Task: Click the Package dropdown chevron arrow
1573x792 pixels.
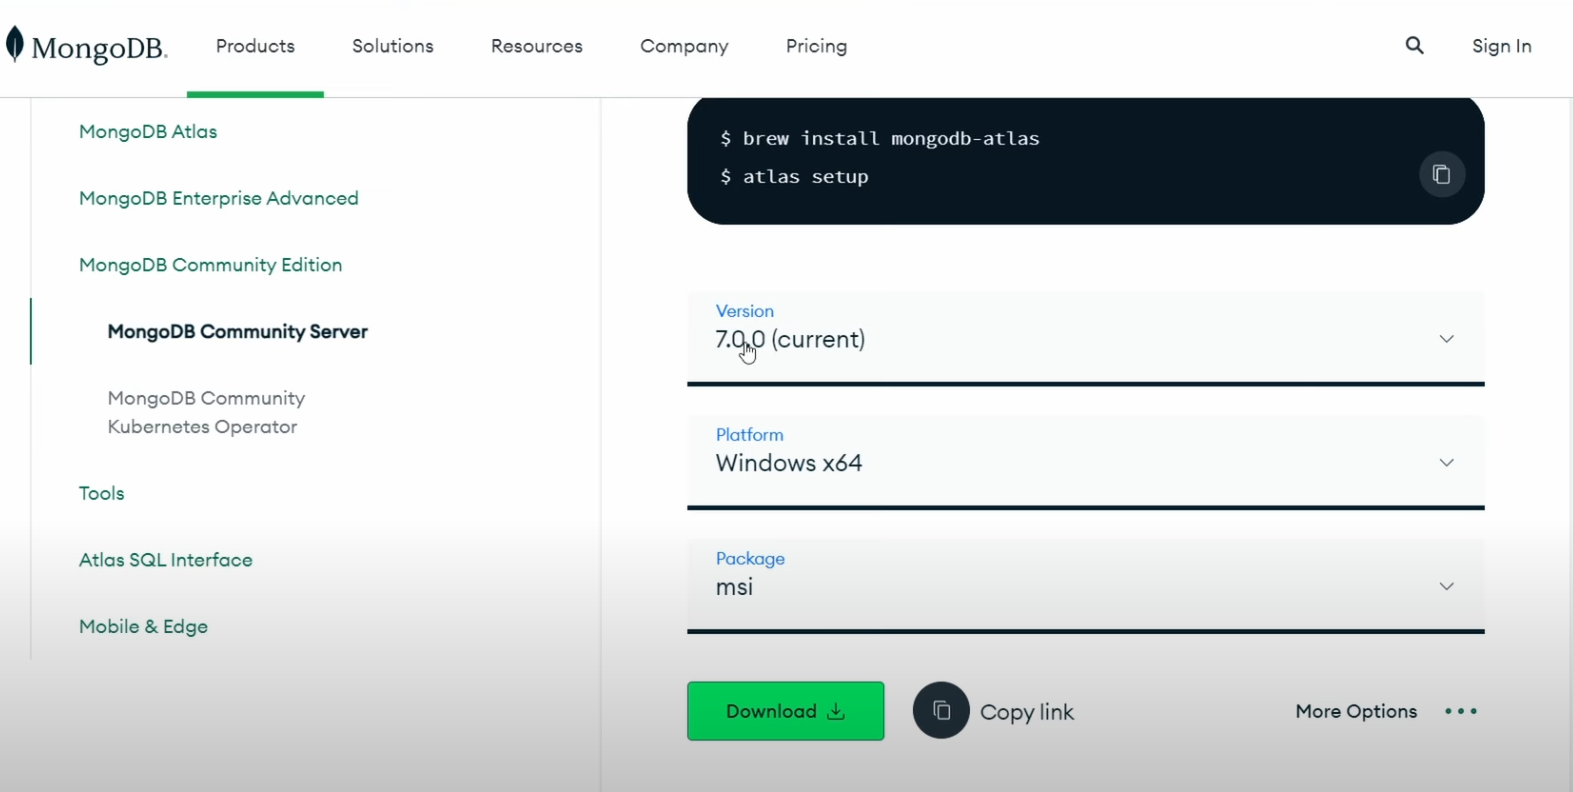Action: coord(1446,587)
